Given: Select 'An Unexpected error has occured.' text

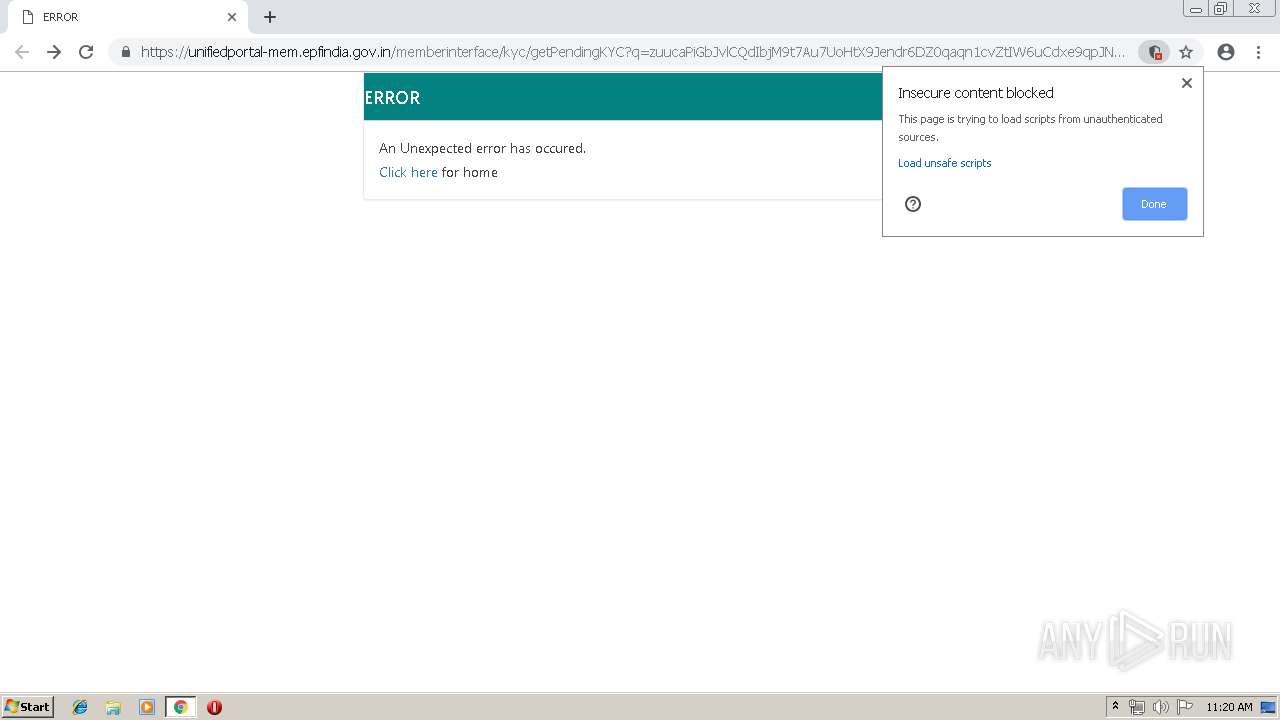Looking at the screenshot, I should (482, 148).
